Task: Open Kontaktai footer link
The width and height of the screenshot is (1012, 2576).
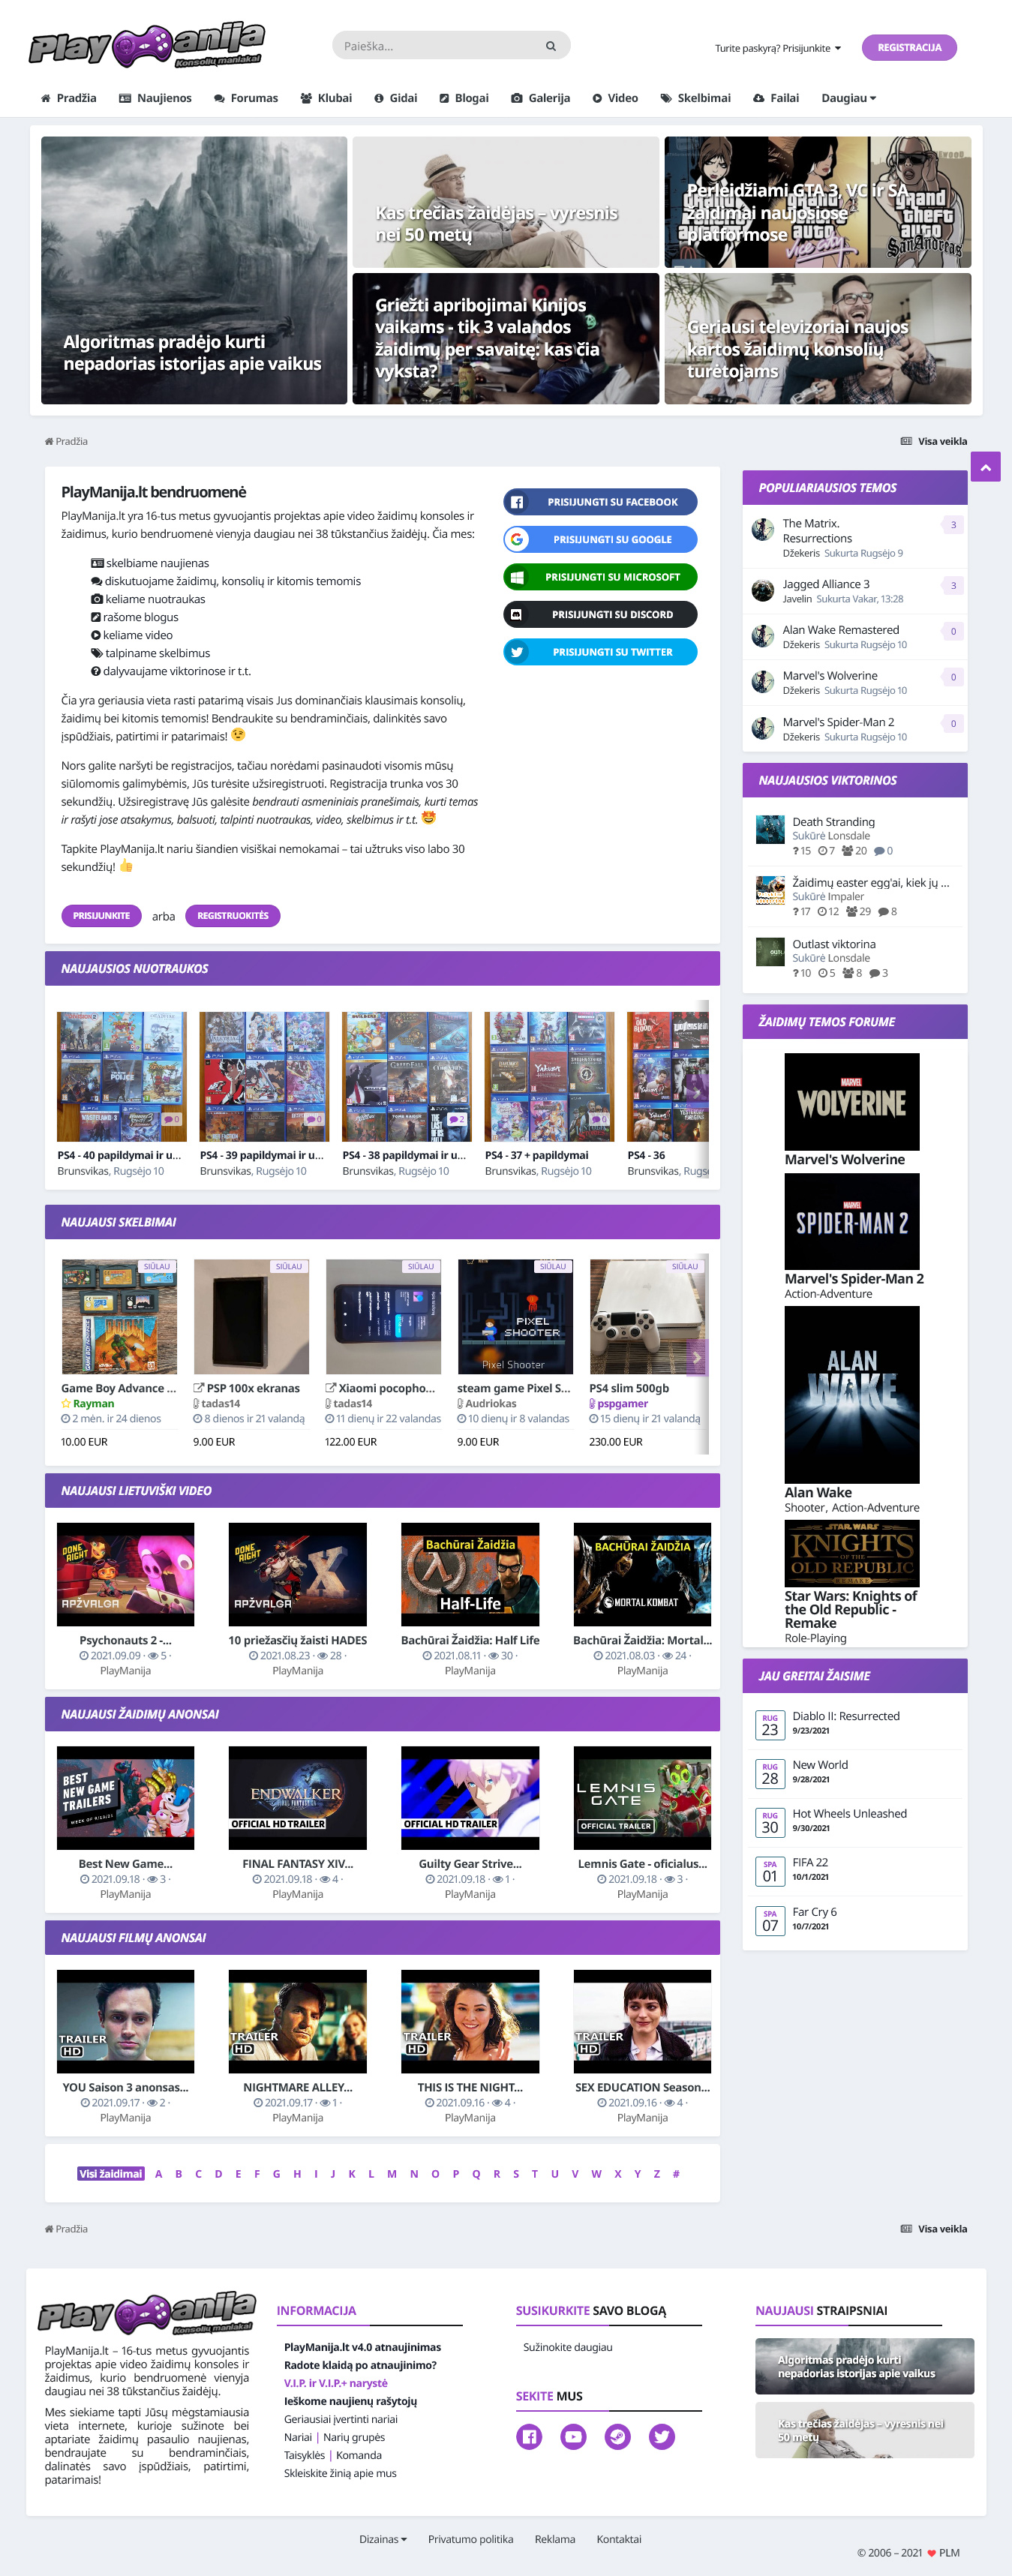Action: point(619,2539)
